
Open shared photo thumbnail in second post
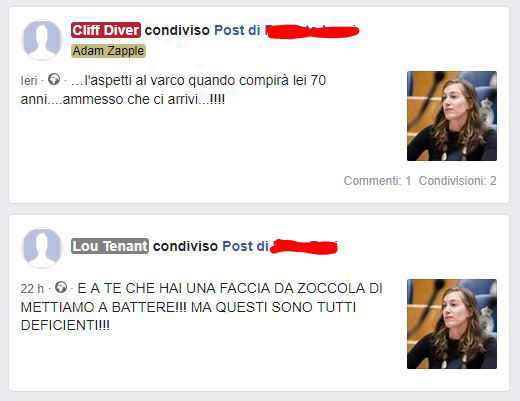pyautogui.click(x=452, y=324)
